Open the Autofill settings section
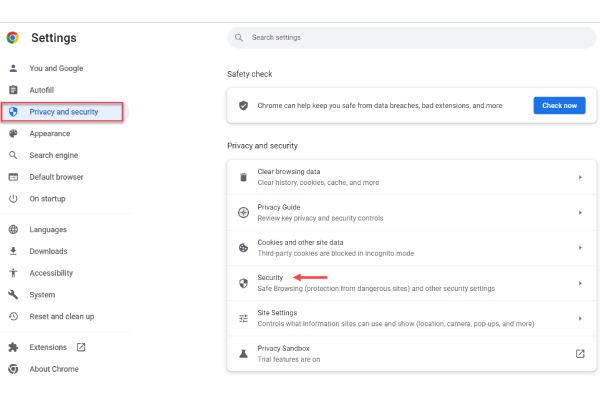 (x=42, y=90)
